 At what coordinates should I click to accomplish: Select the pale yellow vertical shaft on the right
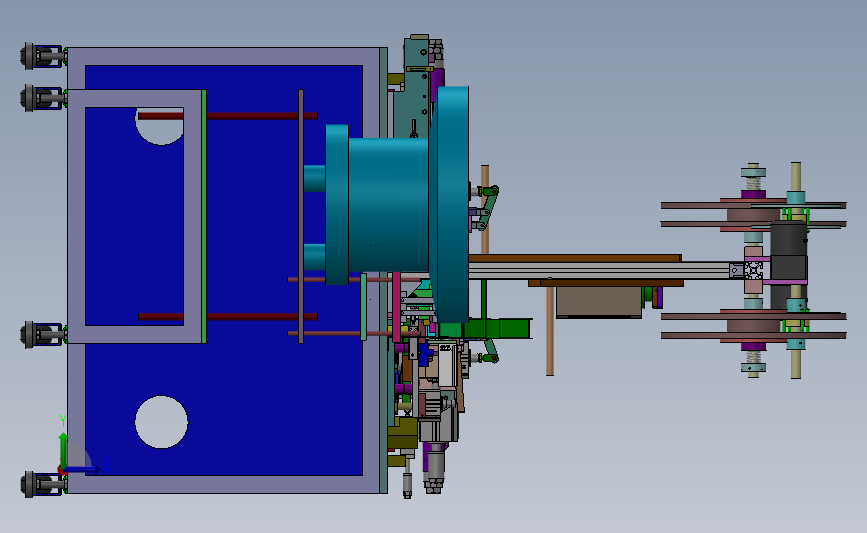(796, 270)
